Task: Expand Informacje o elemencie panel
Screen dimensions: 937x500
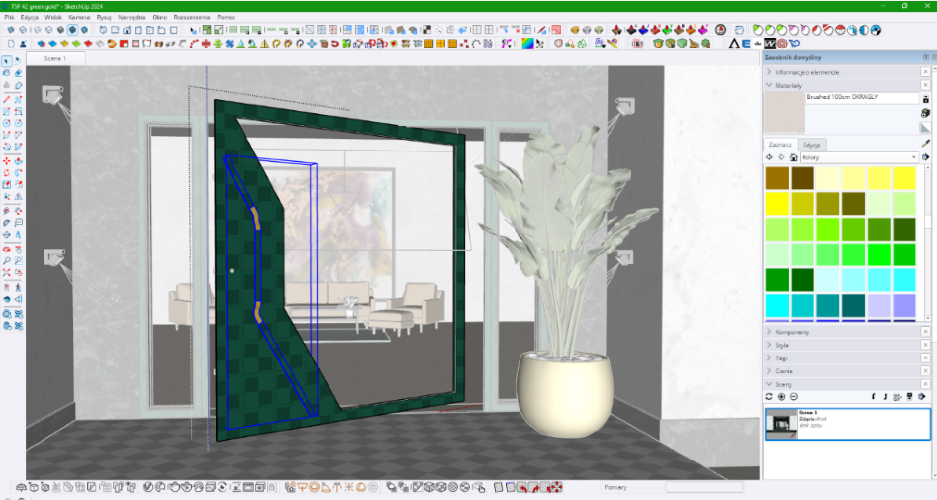Action: [x=769, y=72]
